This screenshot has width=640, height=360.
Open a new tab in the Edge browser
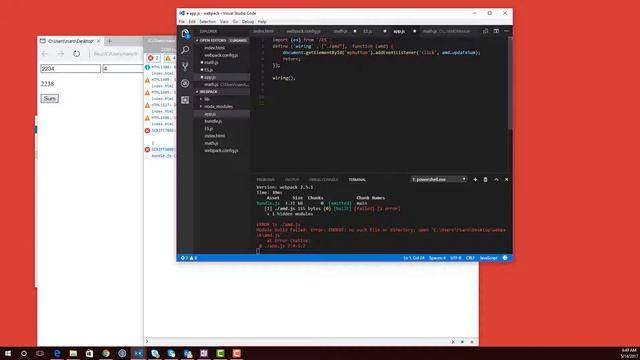pos(109,41)
